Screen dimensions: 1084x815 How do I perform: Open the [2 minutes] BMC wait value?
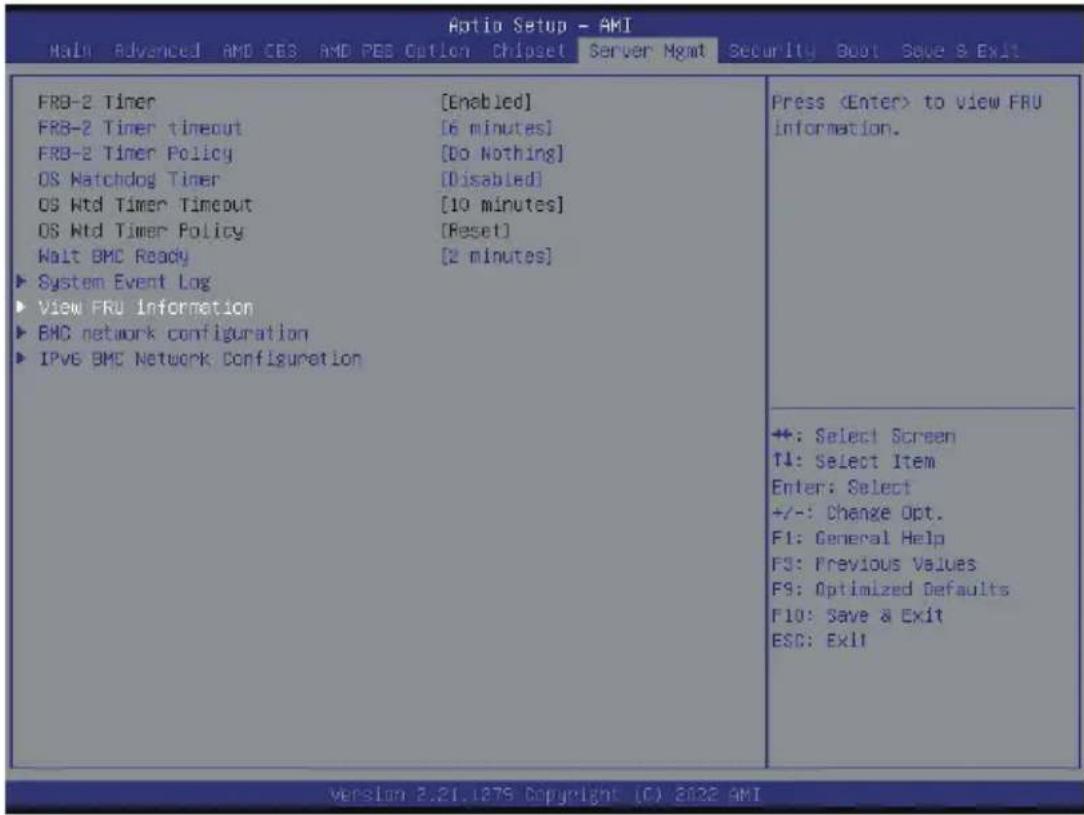click(497, 256)
